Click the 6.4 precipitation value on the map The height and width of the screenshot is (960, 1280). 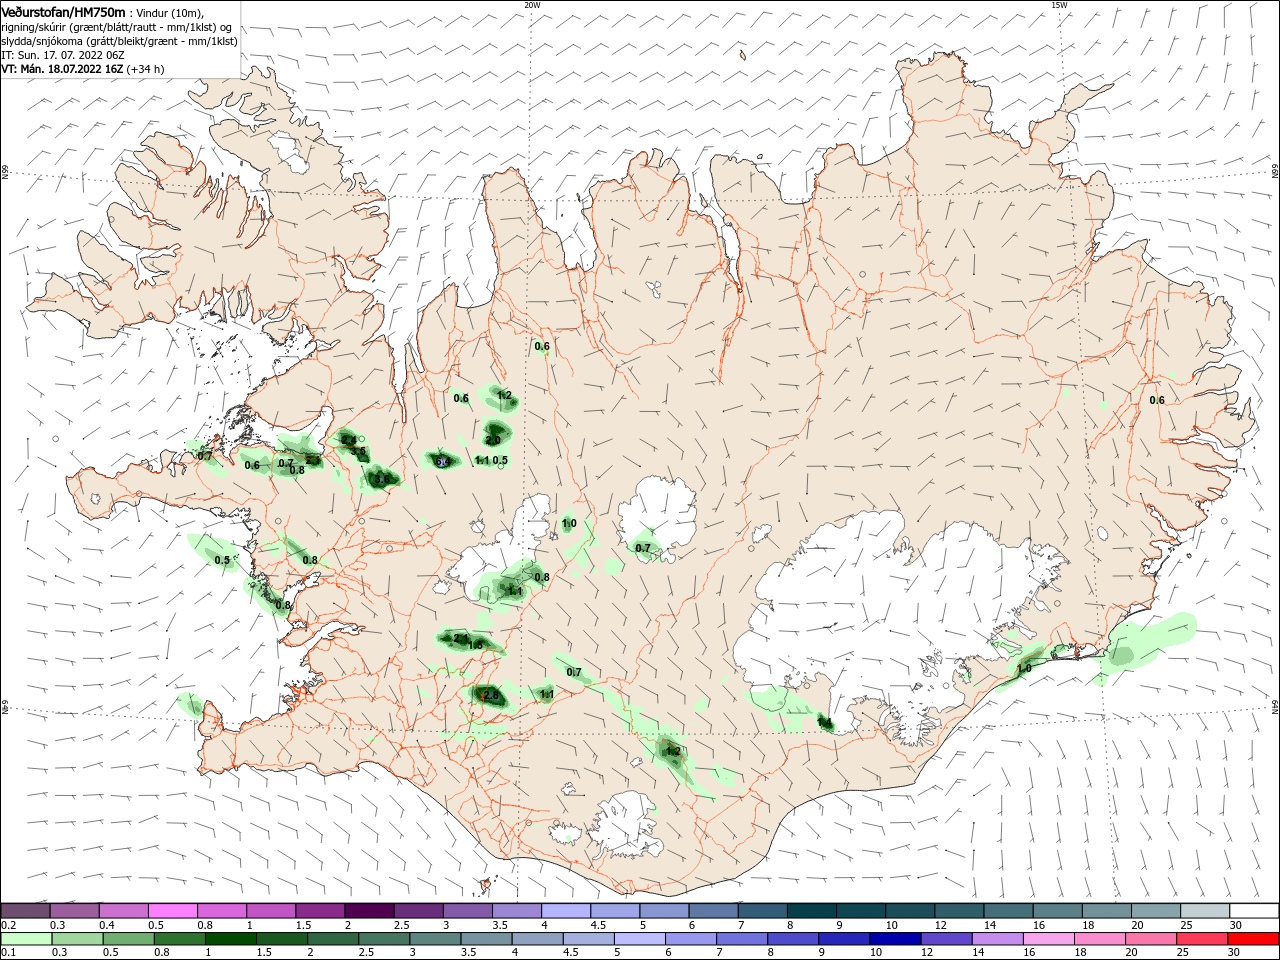tap(441, 461)
